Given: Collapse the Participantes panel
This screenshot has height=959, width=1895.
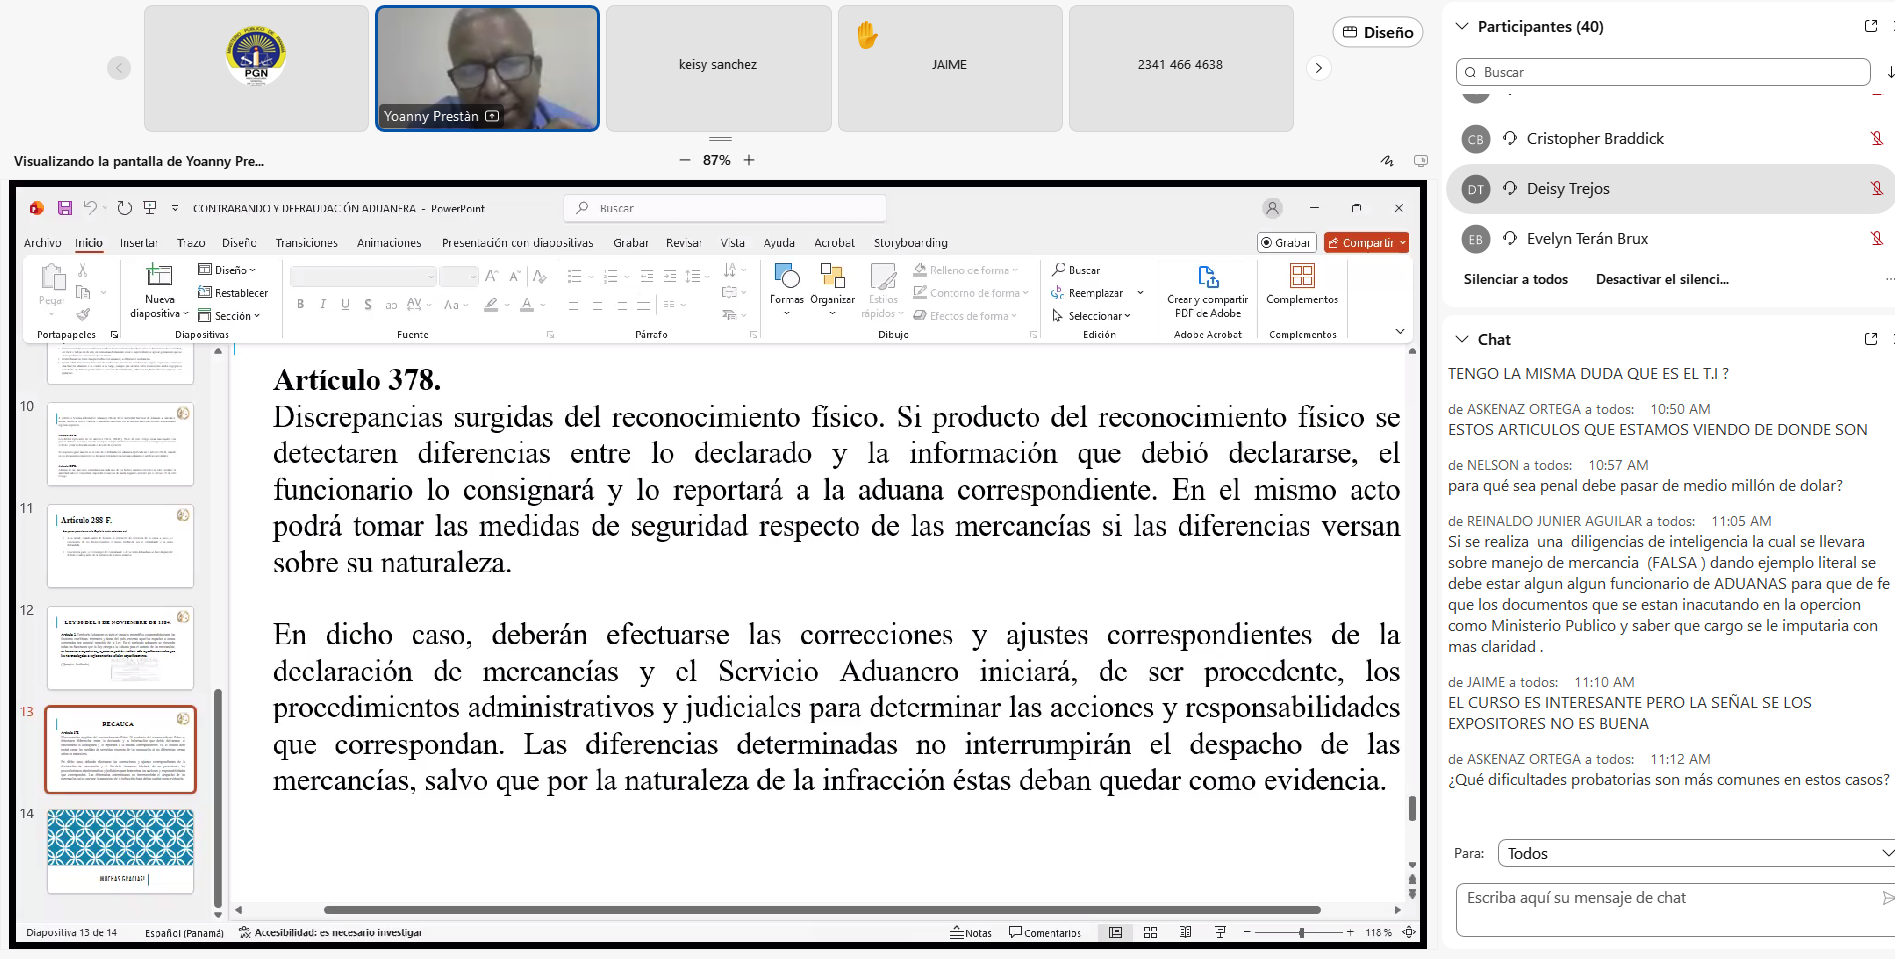Looking at the screenshot, I should coord(1462,27).
